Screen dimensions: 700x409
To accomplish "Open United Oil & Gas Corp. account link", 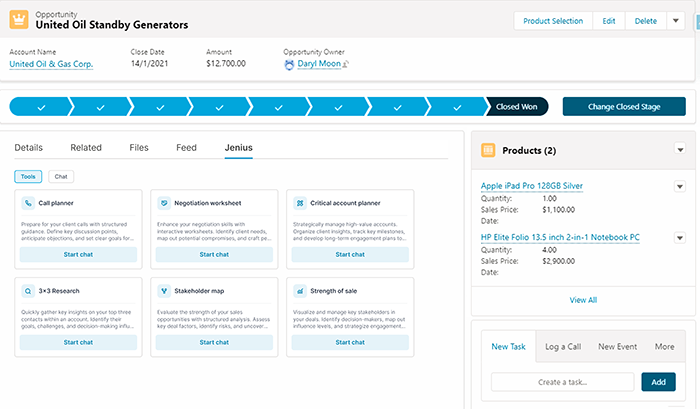I will 51,64.
